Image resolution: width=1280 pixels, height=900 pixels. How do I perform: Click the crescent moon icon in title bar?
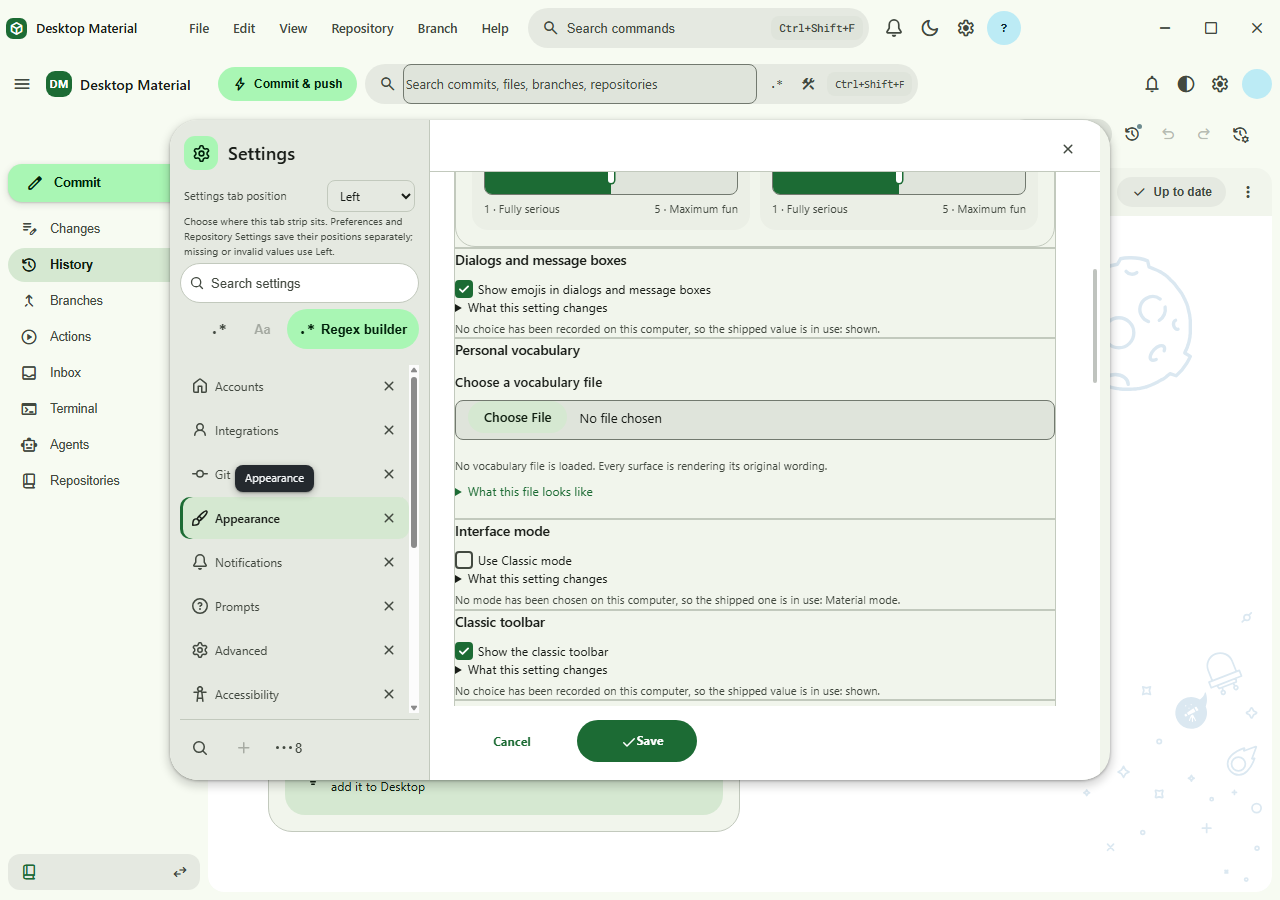(x=930, y=28)
